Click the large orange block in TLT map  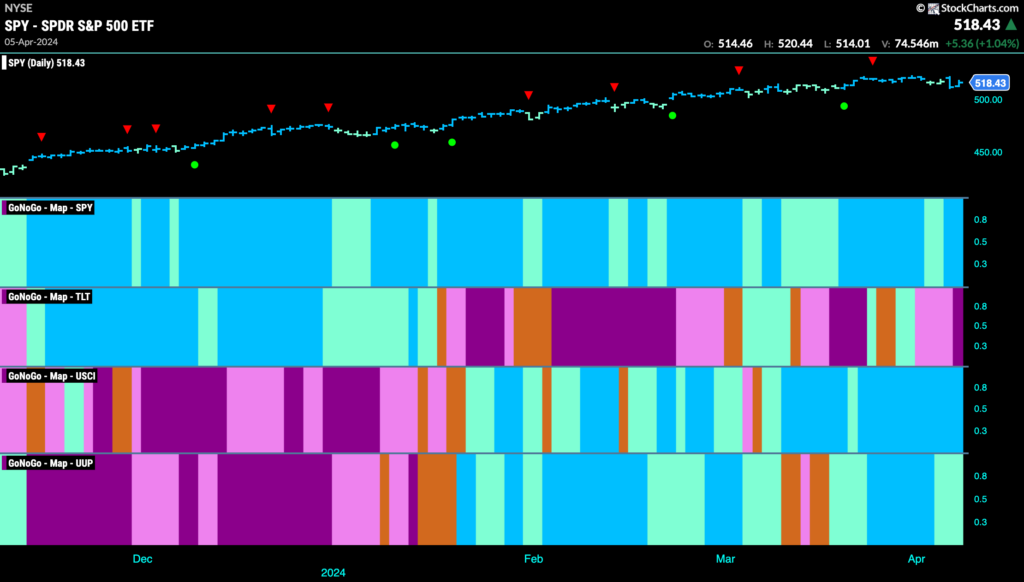tap(532, 327)
